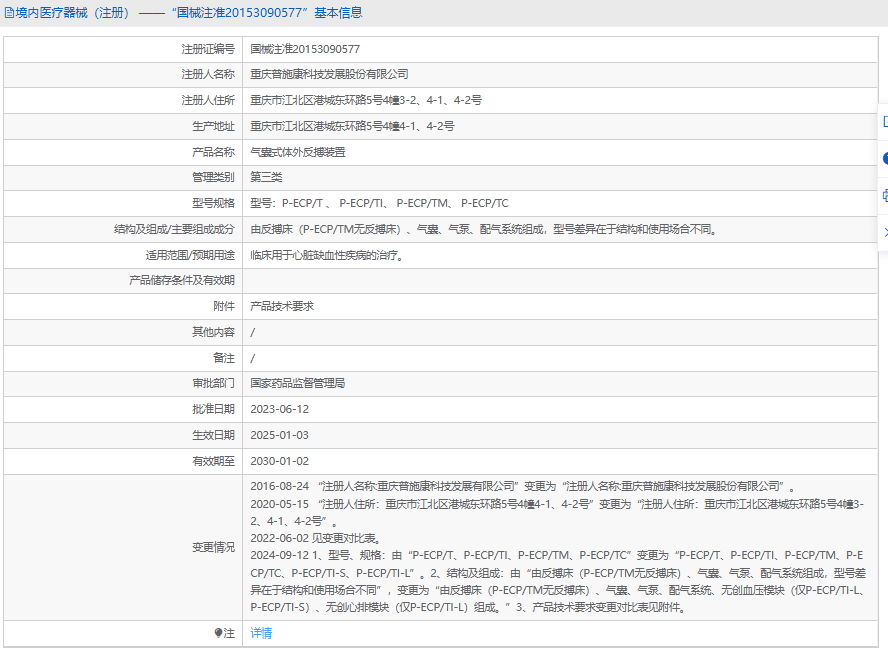
Task: Click the 管理类别 value 第三类
Action: pos(266,178)
